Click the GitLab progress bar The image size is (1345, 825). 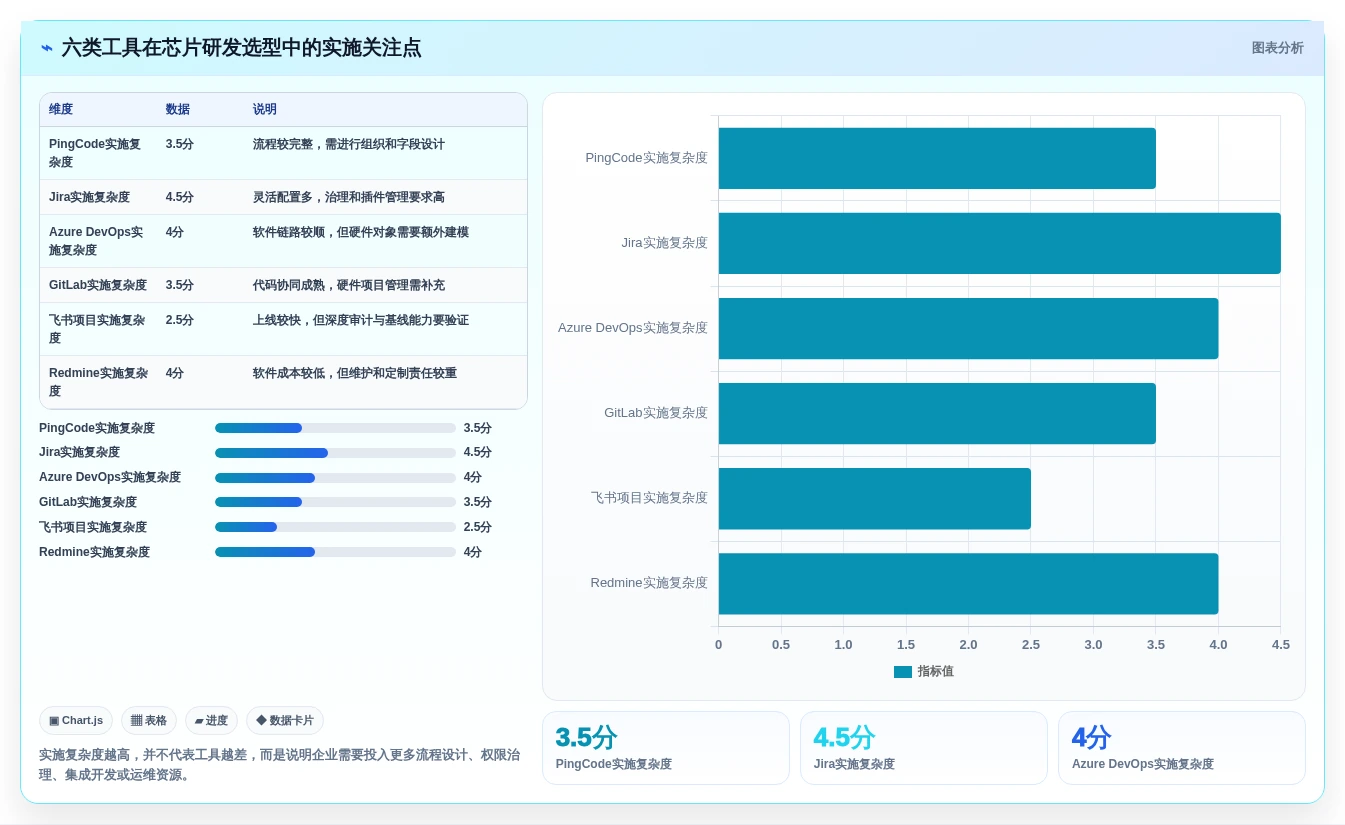pos(335,502)
